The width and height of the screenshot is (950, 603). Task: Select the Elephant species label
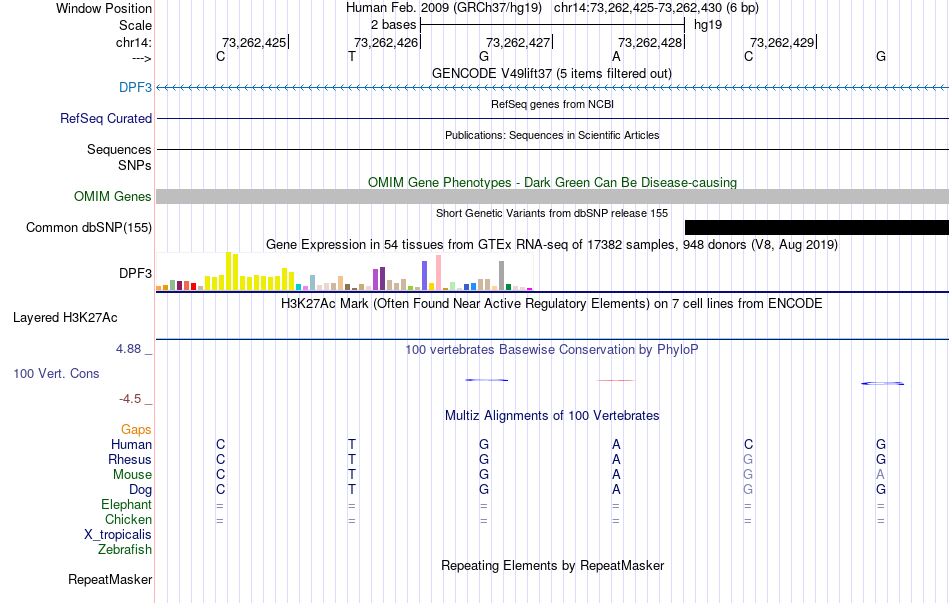tap(127, 504)
